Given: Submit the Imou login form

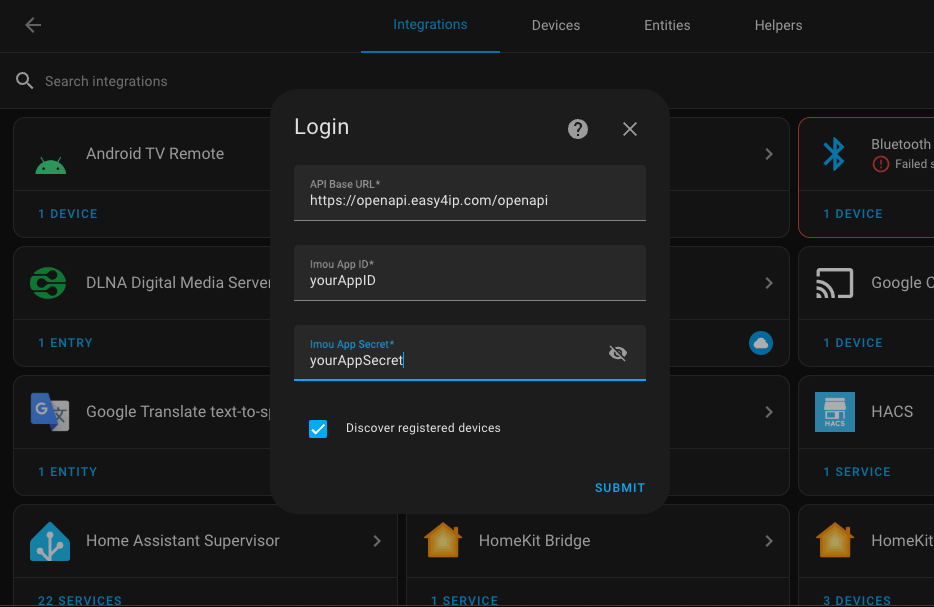Looking at the screenshot, I should coord(620,488).
